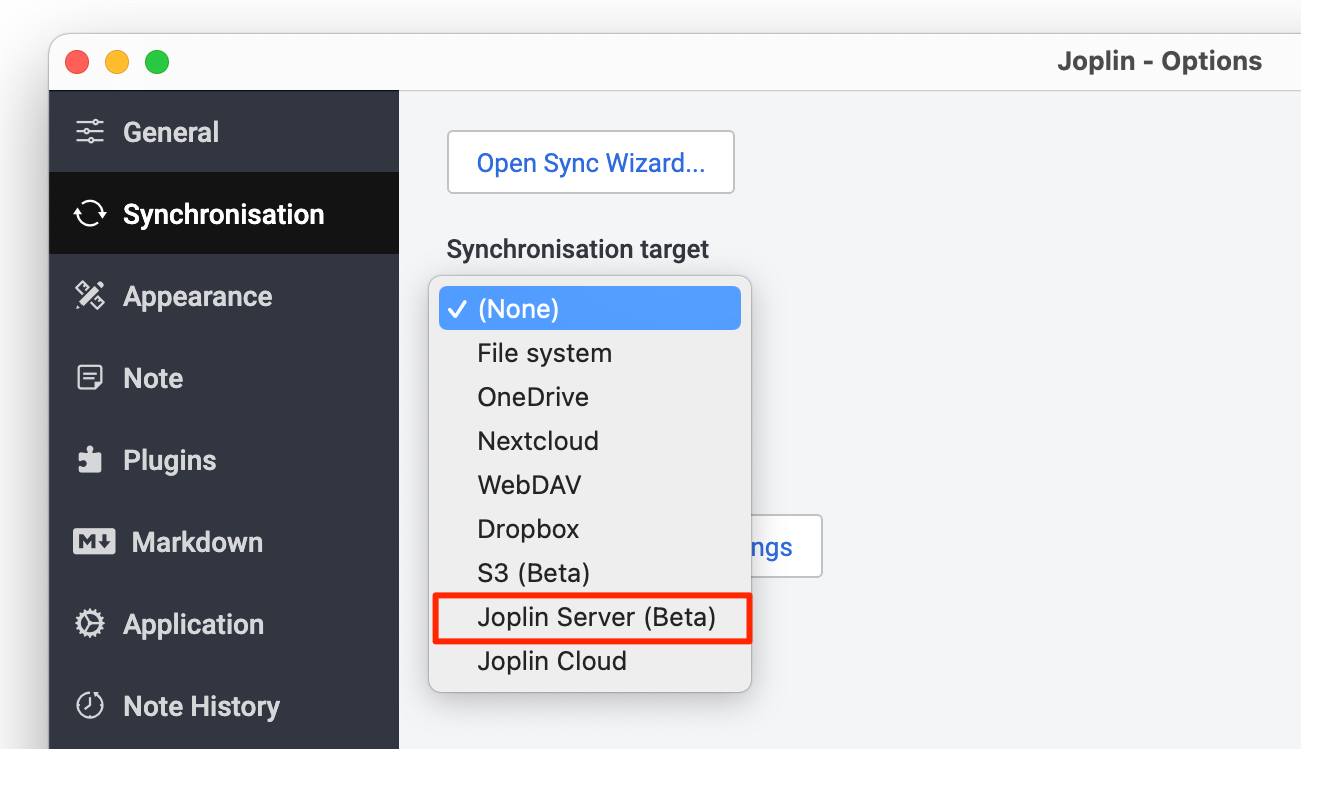The width and height of the screenshot is (1342, 790).
Task: Open Note History via the clock icon
Action: pyautogui.click(x=89, y=705)
